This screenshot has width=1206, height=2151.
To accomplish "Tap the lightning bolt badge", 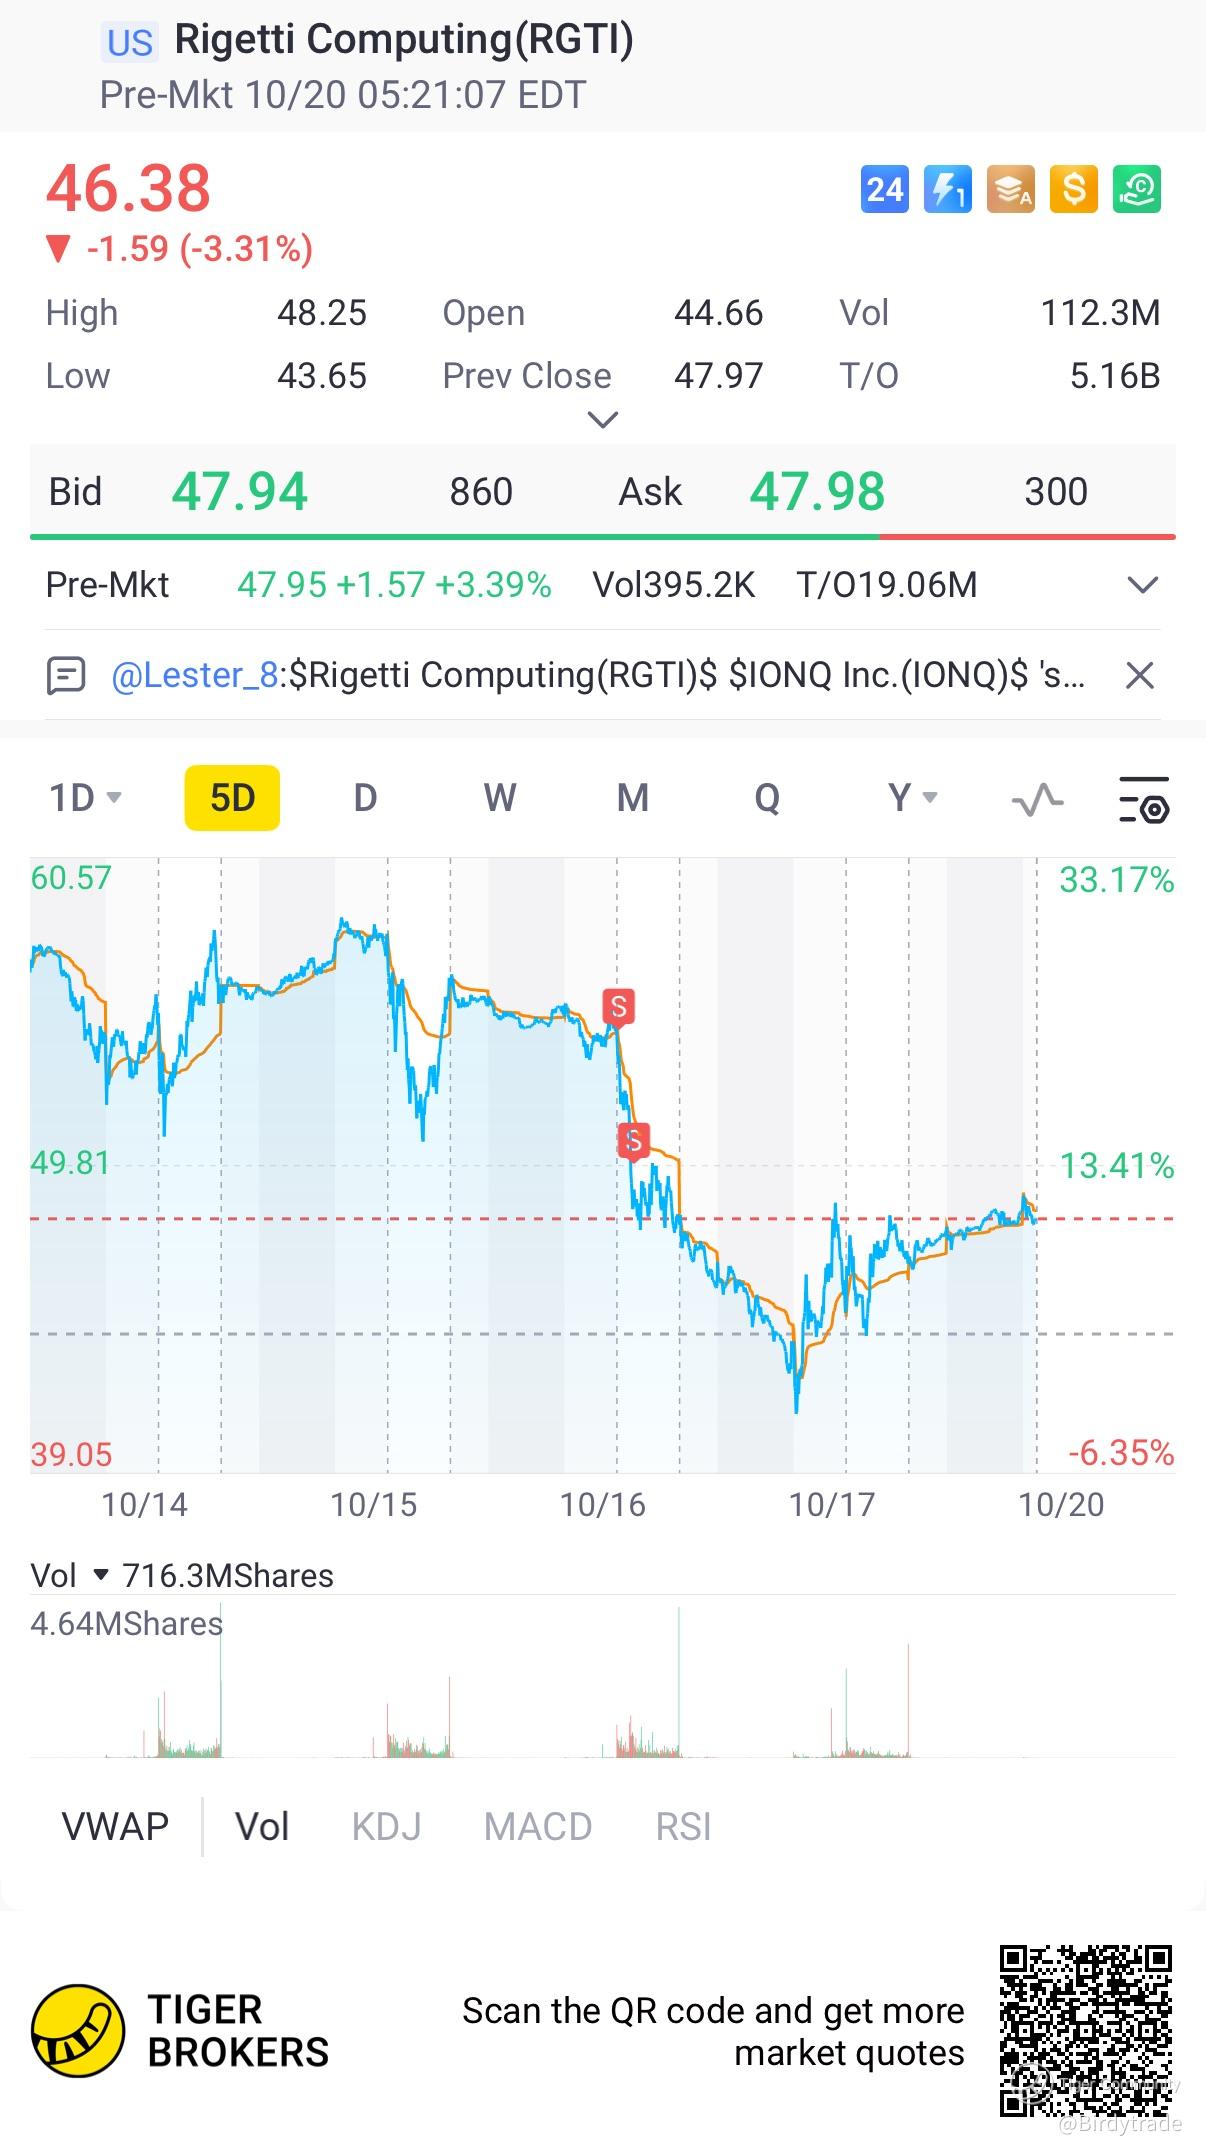I will click(947, 189).
